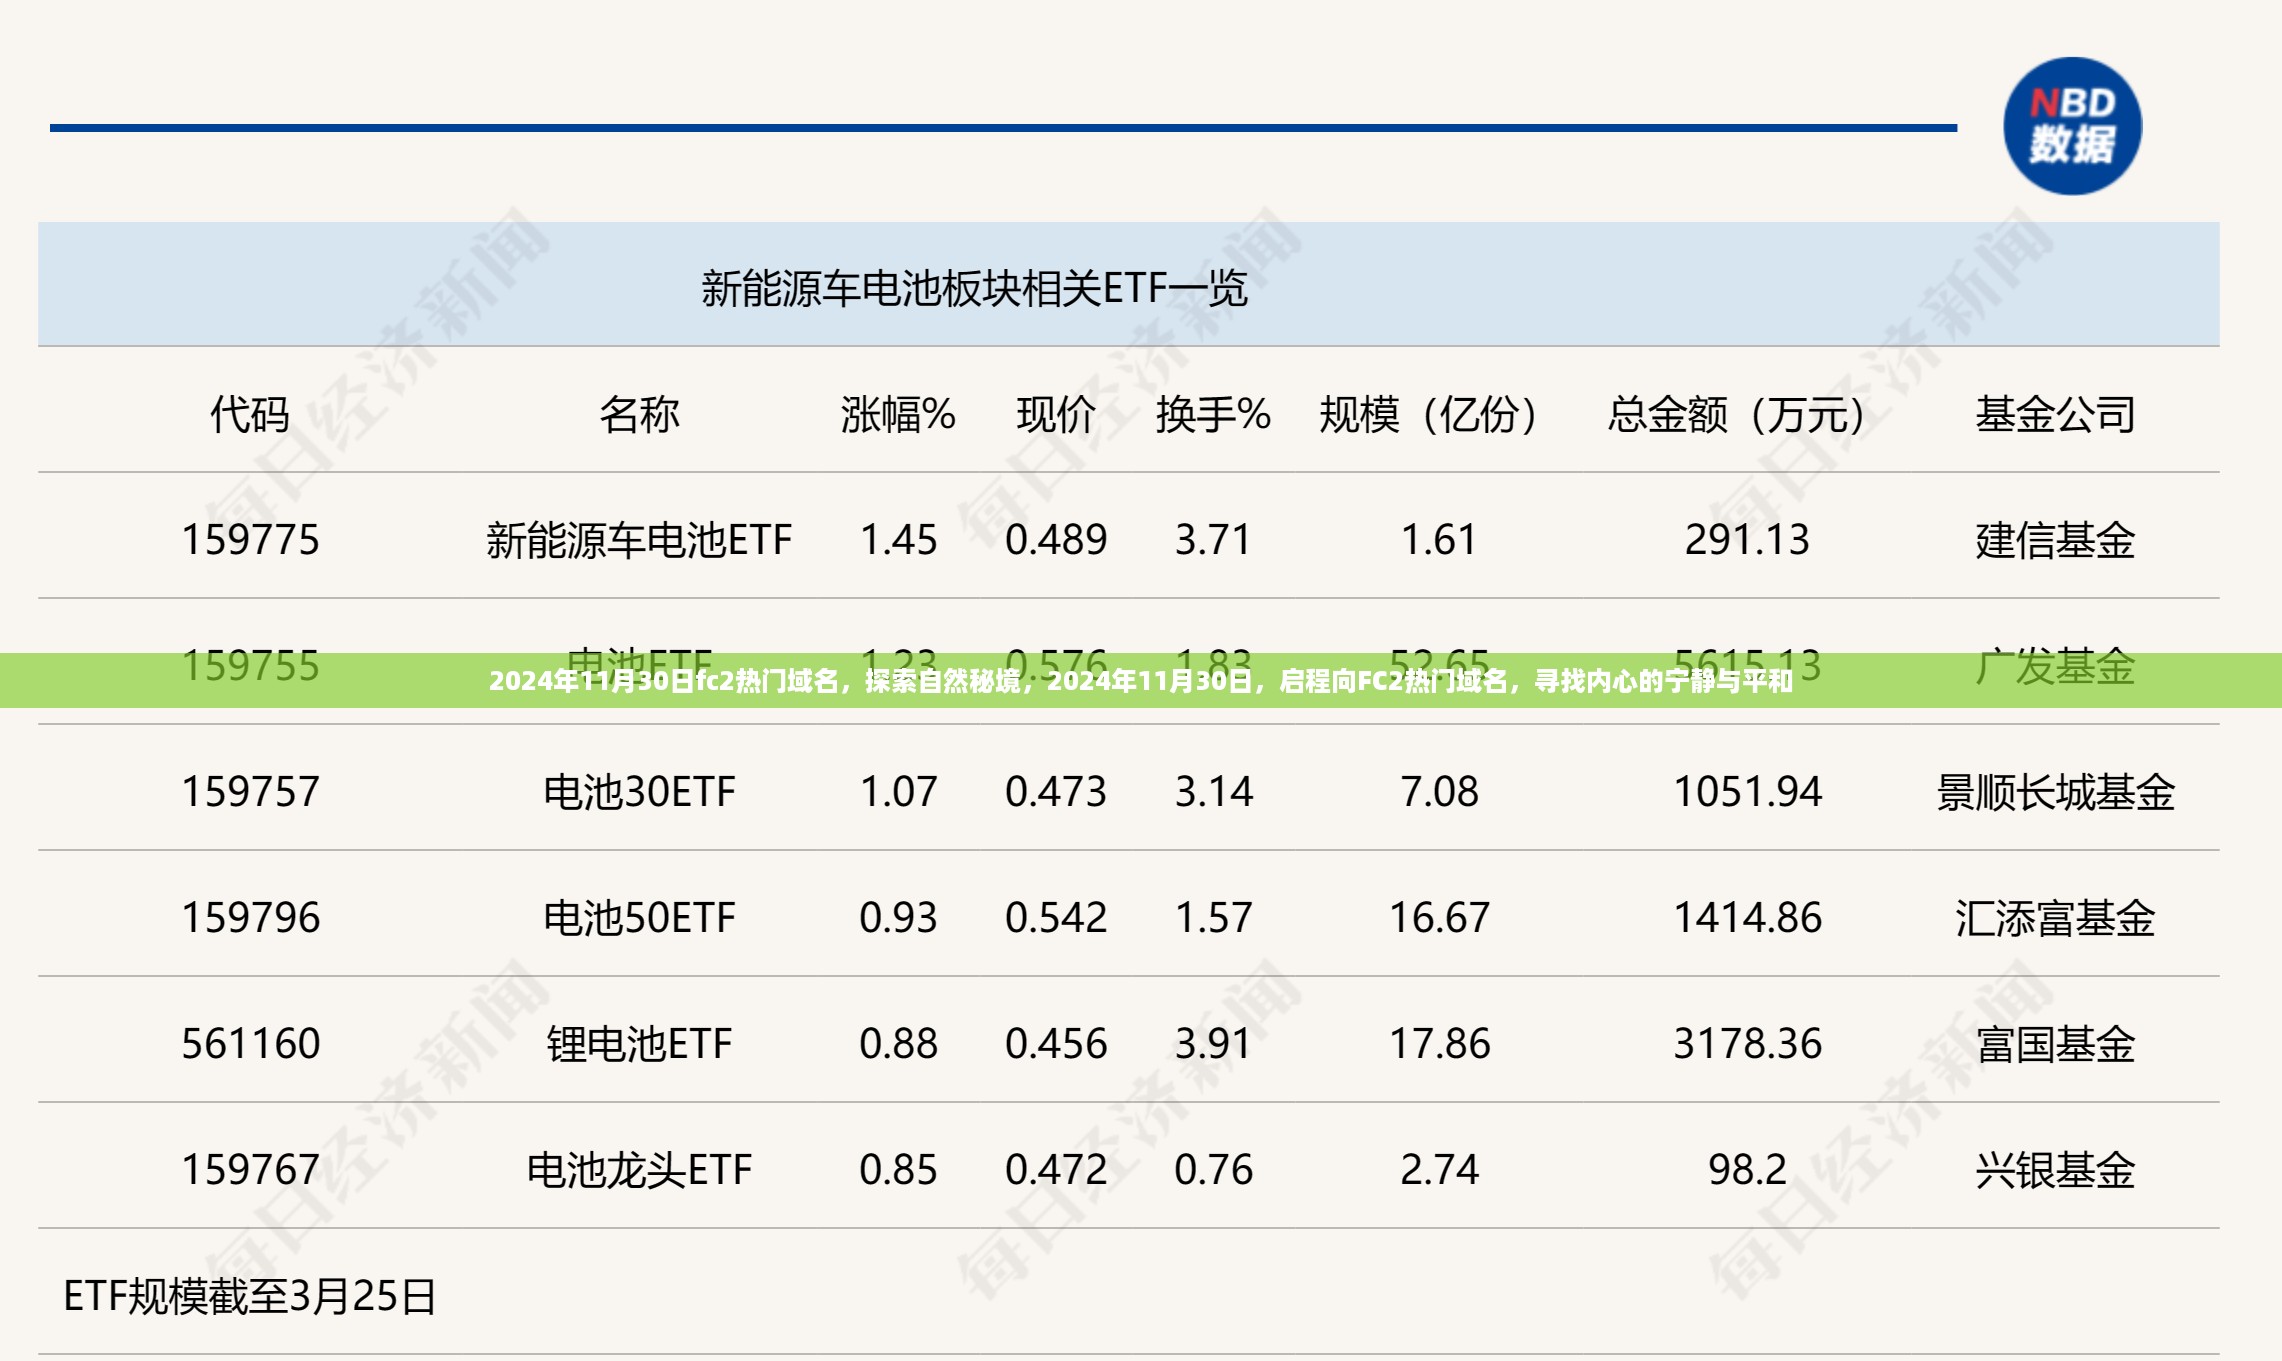Click the footnote ETF规模截至3月25日

(250, 1296)
